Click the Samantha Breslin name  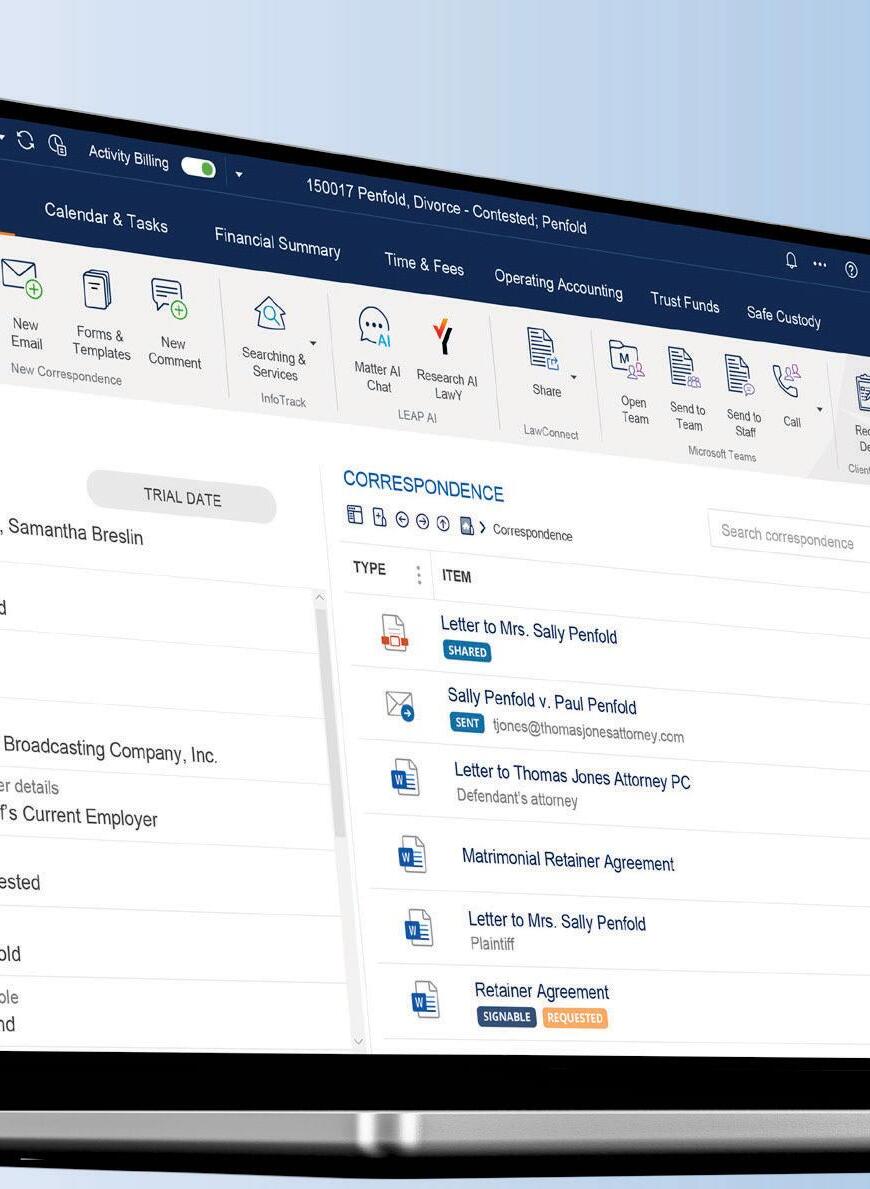coord(75,532)
